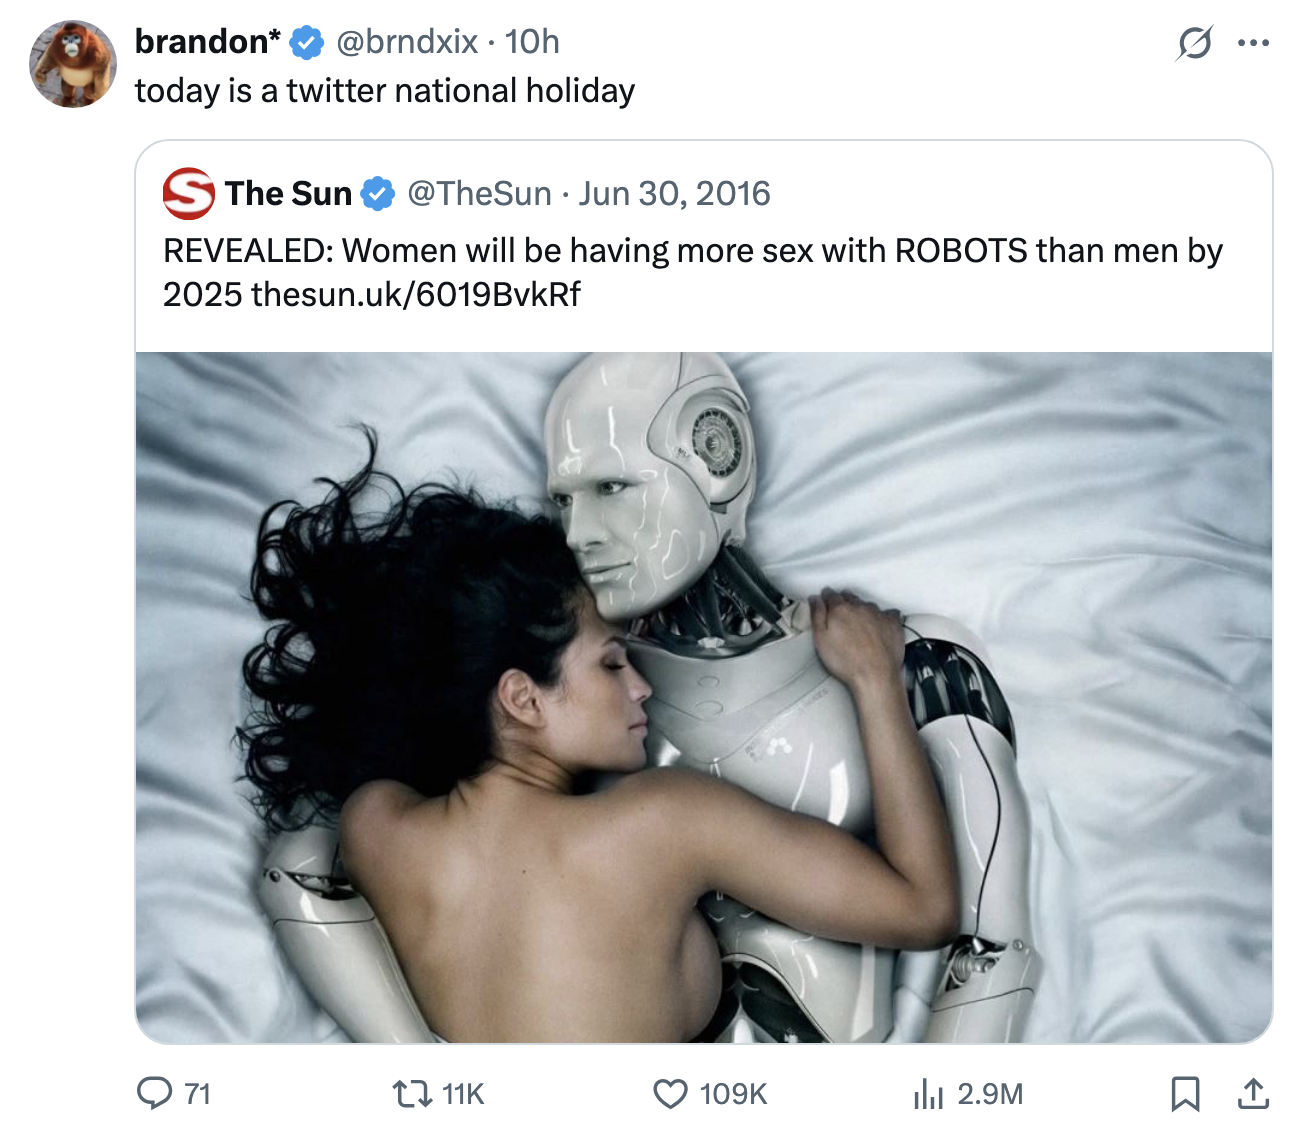The image size is (1306, 1138).
Task: Open the quoted tweet's robot image
Action: tap(704, 697)
